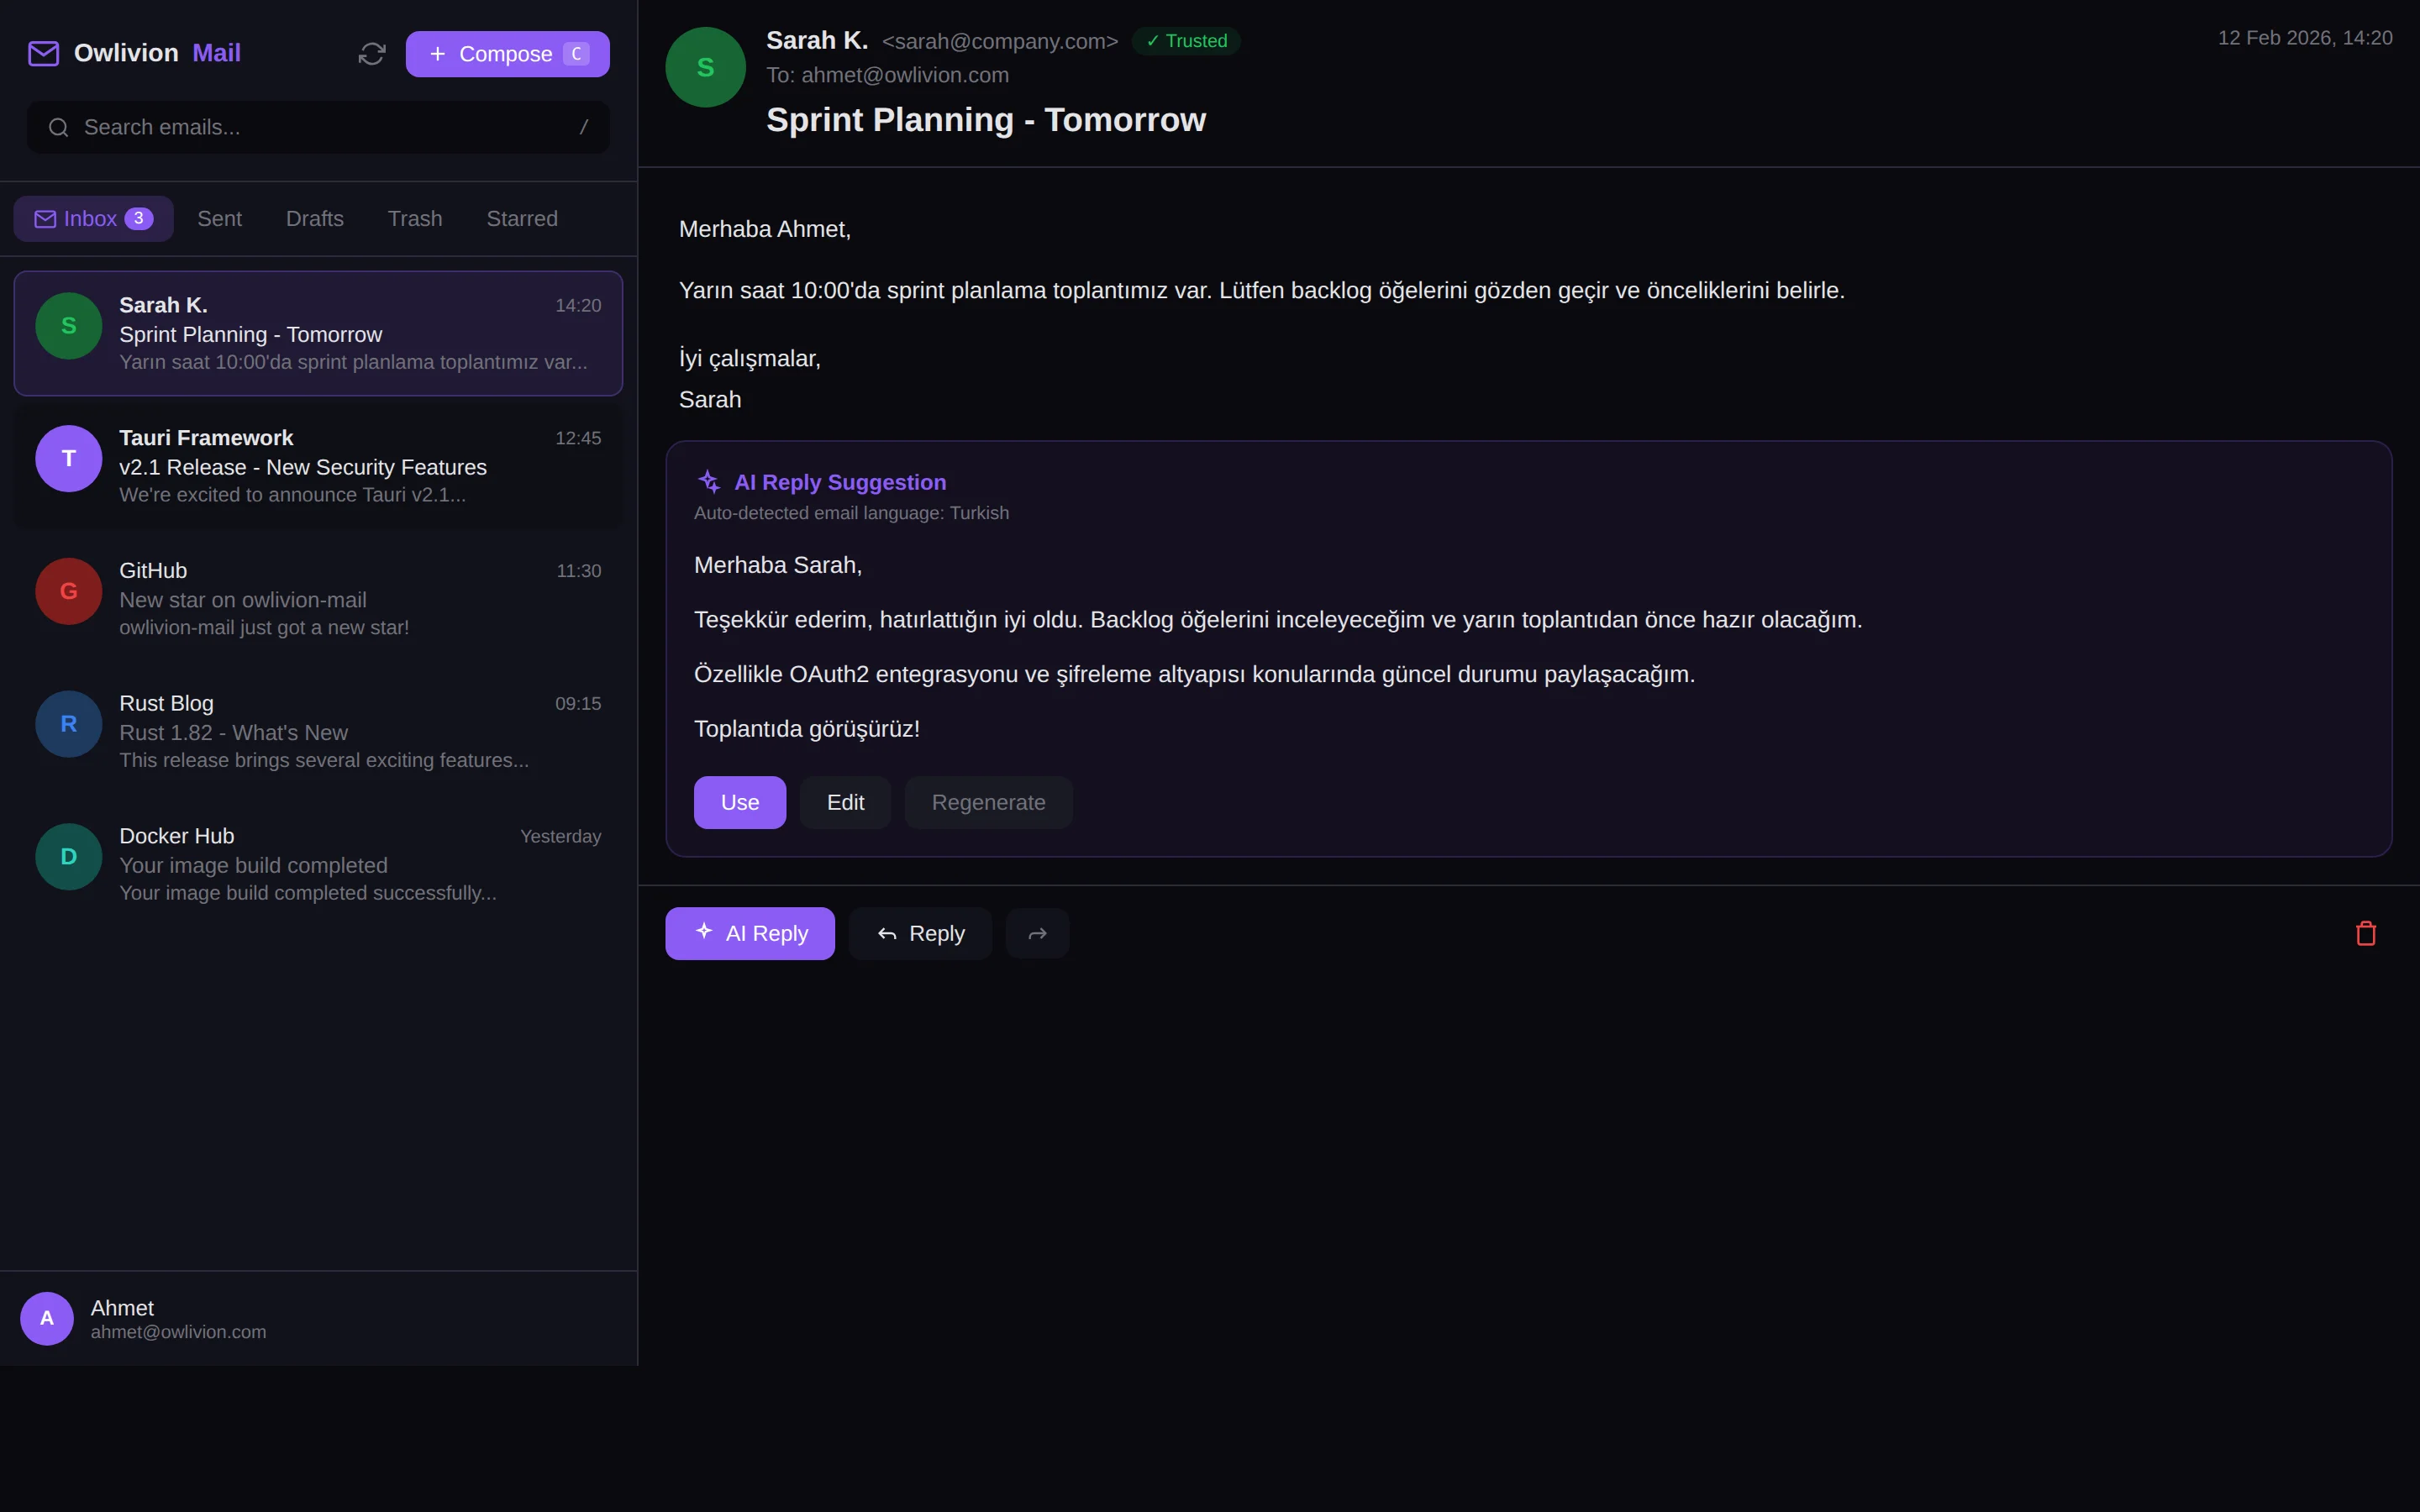Click the Owlivion Mail envelope logo
The height and width of the screenshot is (1512, 2420).
click(x=43, y=53)
